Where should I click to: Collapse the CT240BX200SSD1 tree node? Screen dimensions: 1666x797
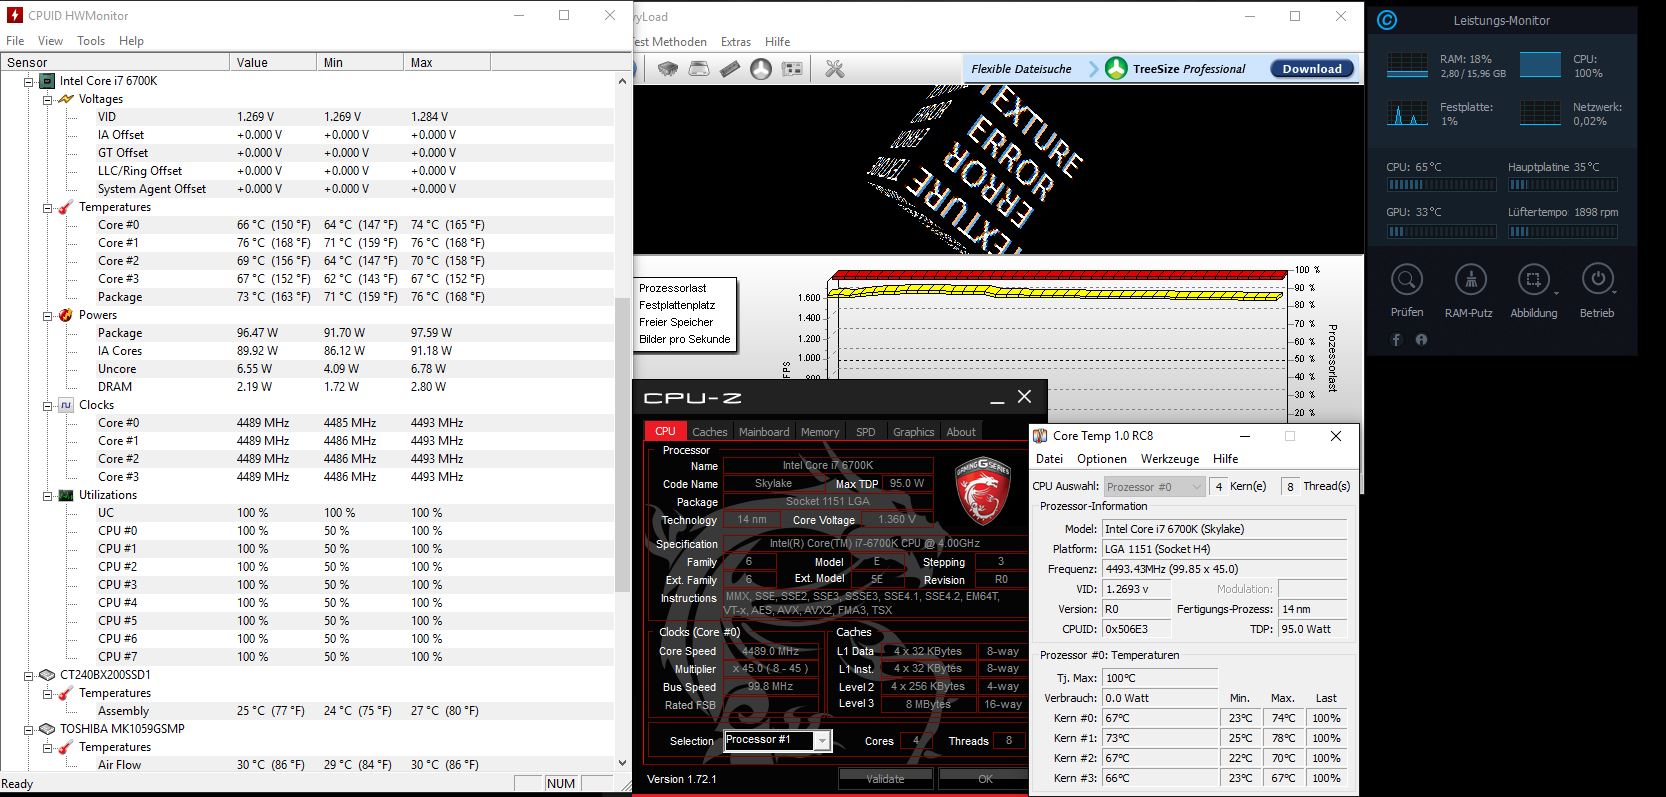[x=29, y=675]
